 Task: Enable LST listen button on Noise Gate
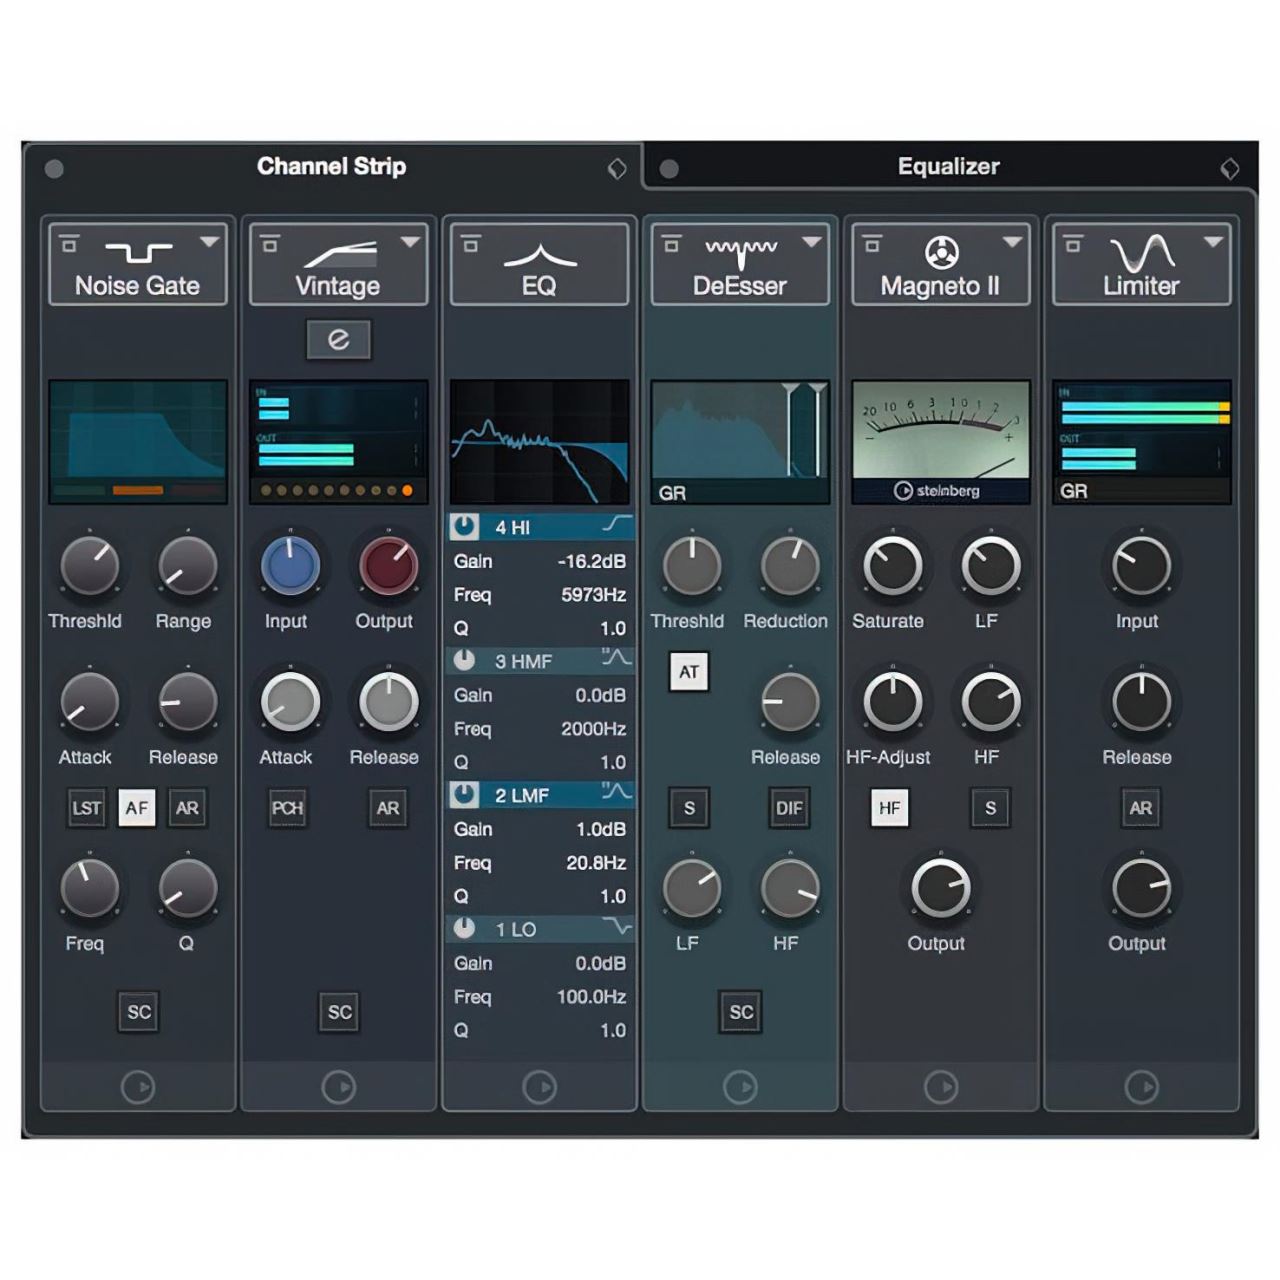[x=87, y=808]
